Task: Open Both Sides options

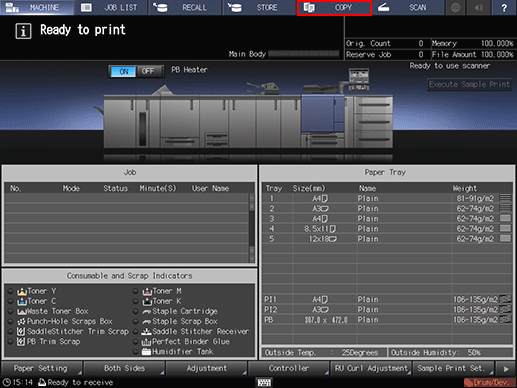Action: 124,368
